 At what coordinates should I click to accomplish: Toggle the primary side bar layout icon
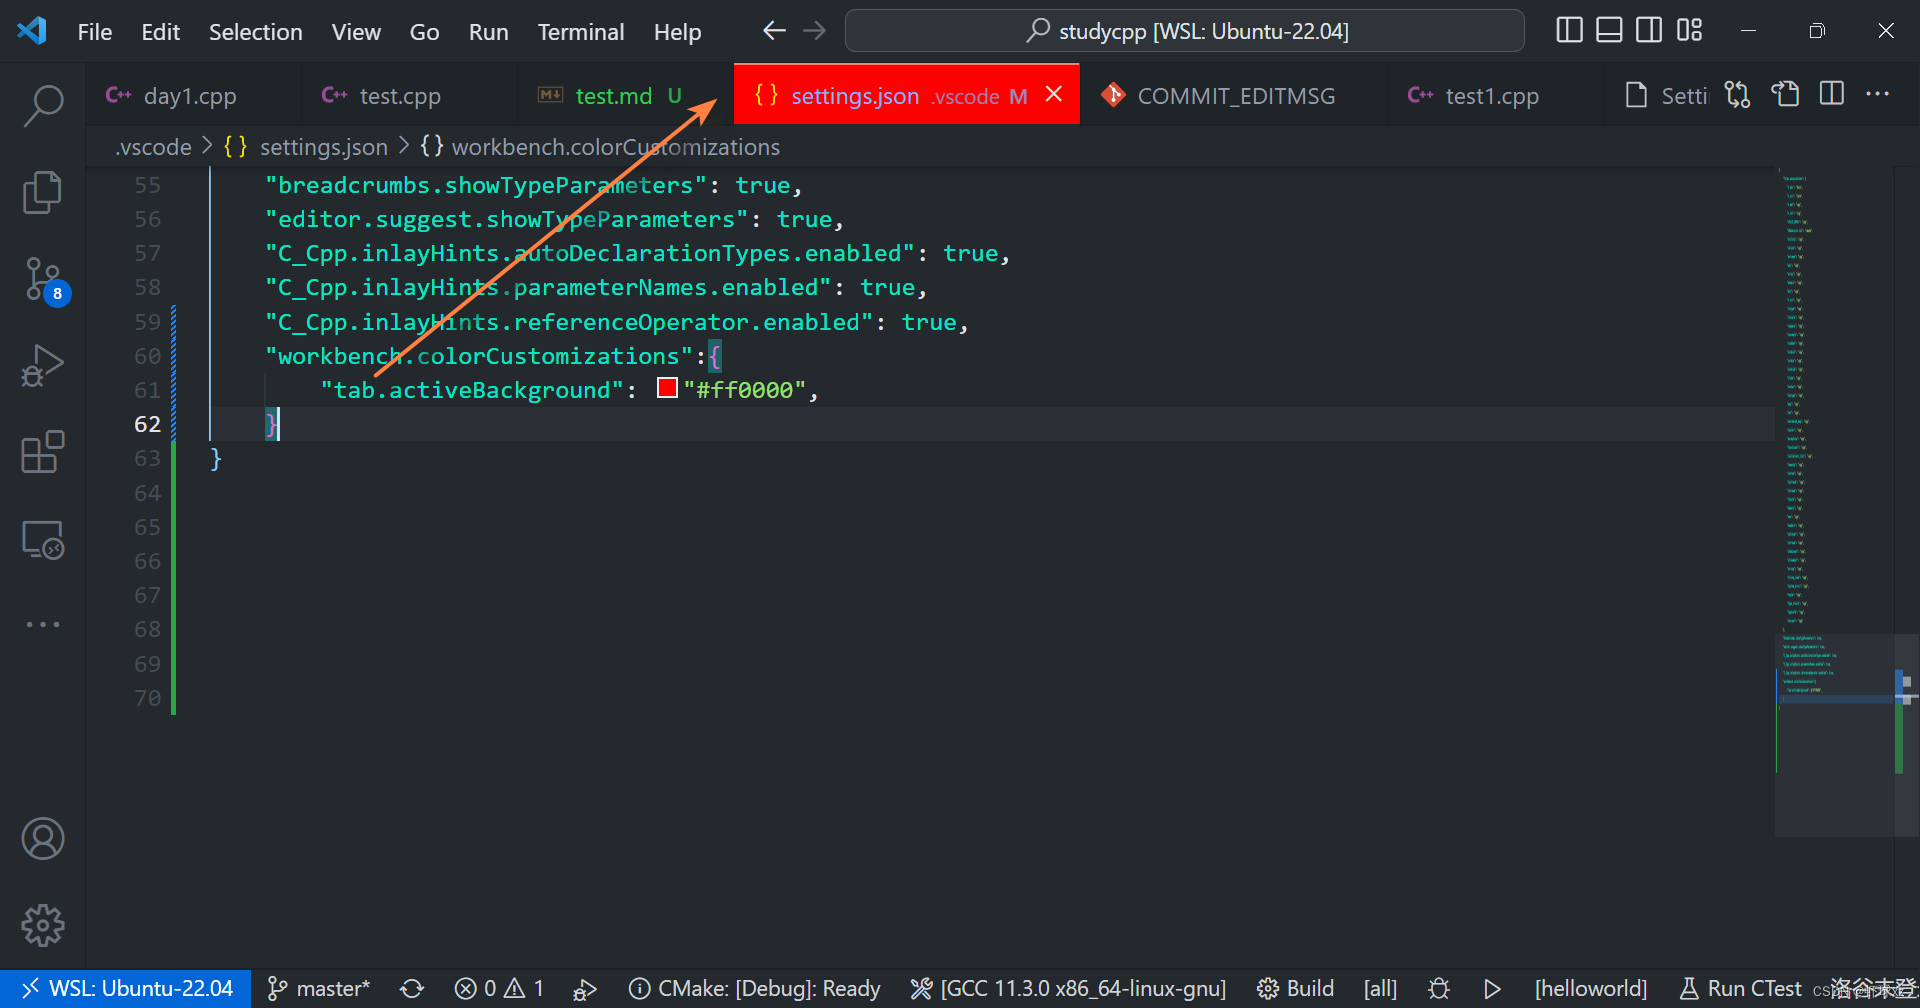(x=1570, y=31)
